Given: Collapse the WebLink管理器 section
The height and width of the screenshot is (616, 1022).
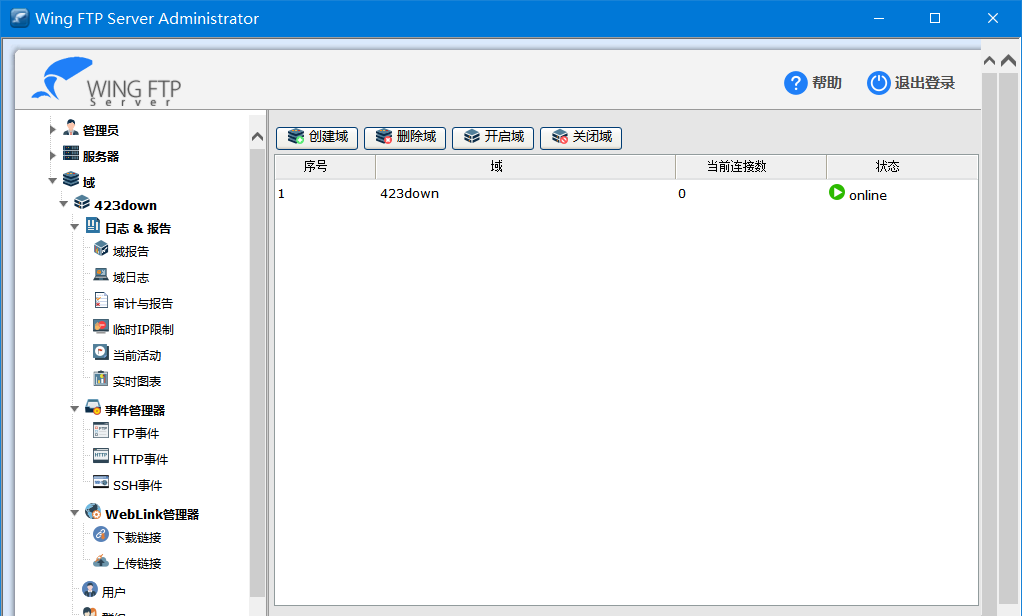Looking at the screenshot, I should (75, 514).
